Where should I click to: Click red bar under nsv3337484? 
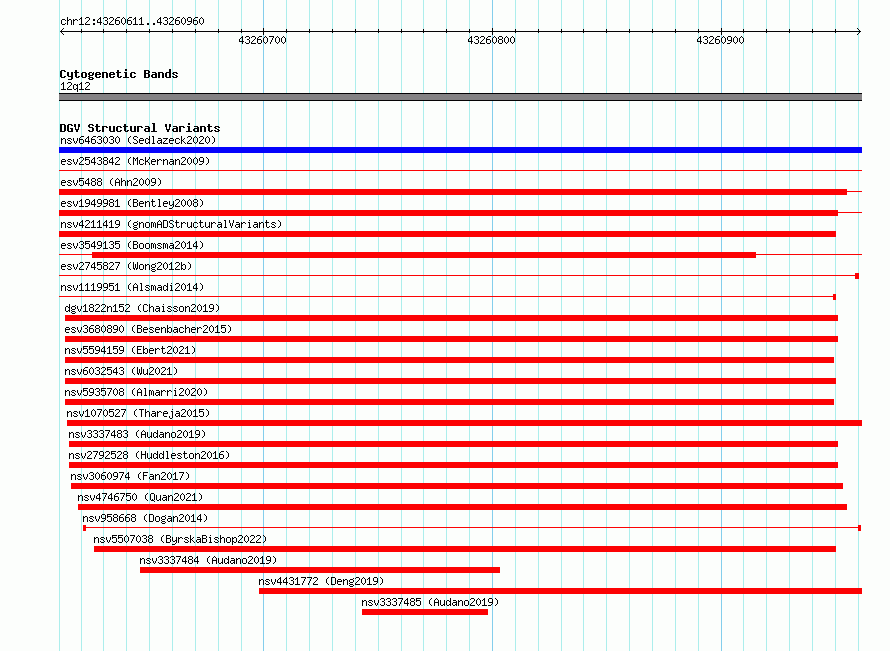coord(320,570)
